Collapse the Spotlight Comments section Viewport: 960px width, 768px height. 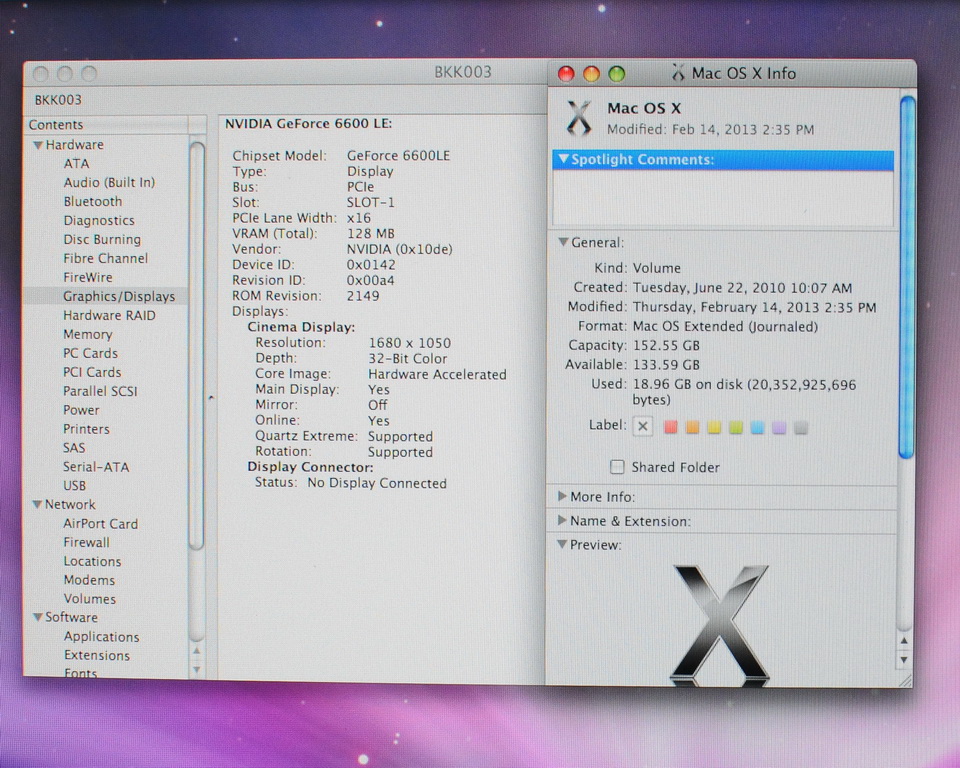tap(563, 159)
